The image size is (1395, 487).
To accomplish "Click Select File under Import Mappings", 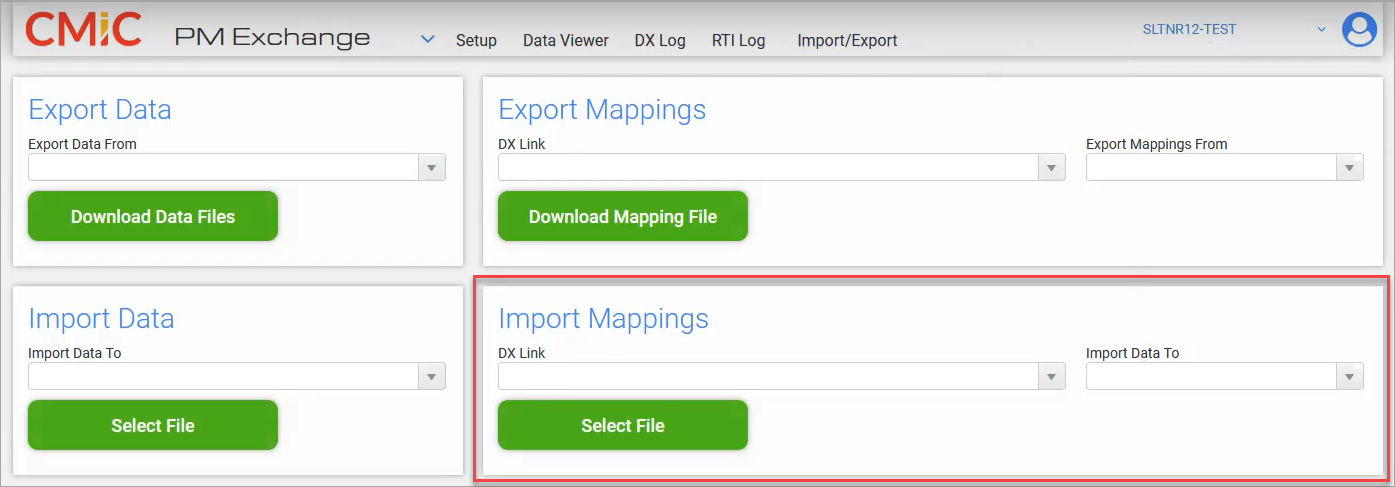I will pos(623,425).
